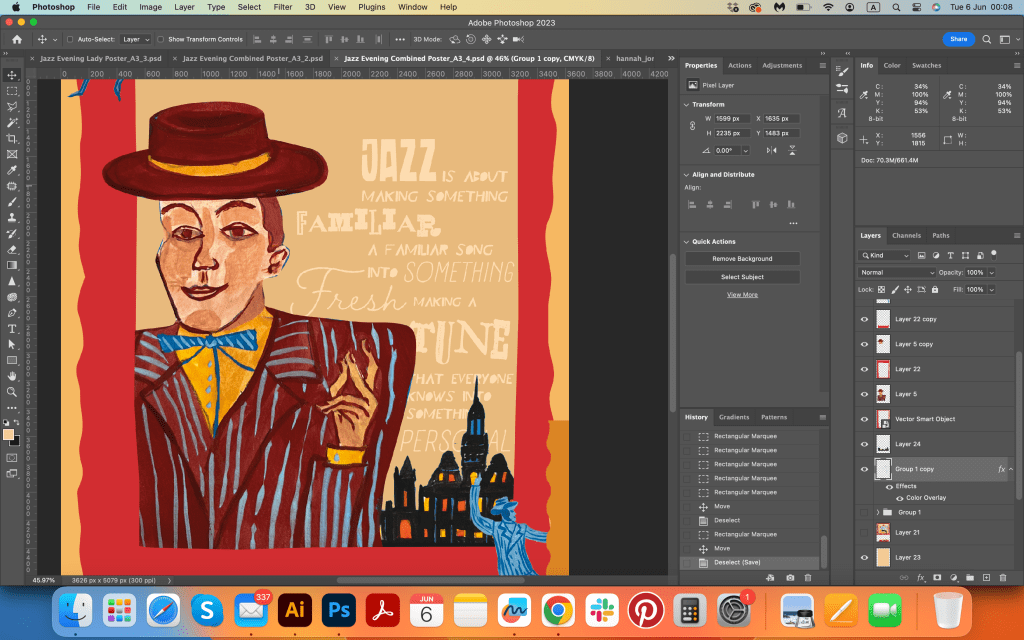The image size is (1024, 640).
Task: Choose the Hand tool
Action: (x=12, y=375)
